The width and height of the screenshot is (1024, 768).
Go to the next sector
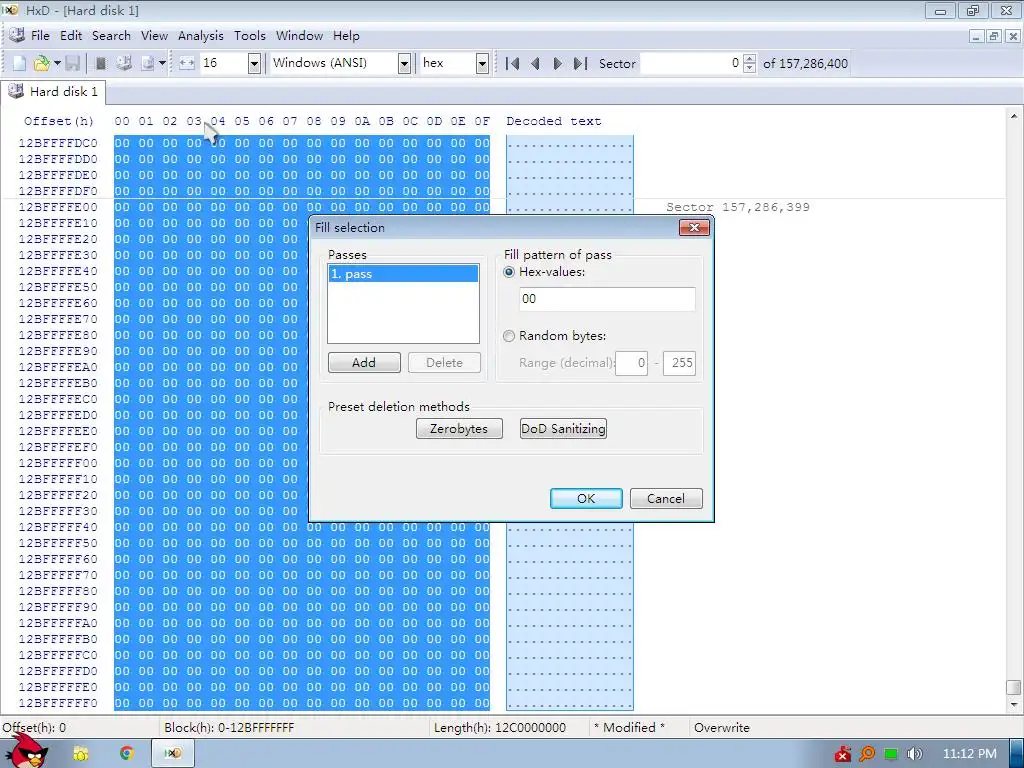[x=557, y=63]
